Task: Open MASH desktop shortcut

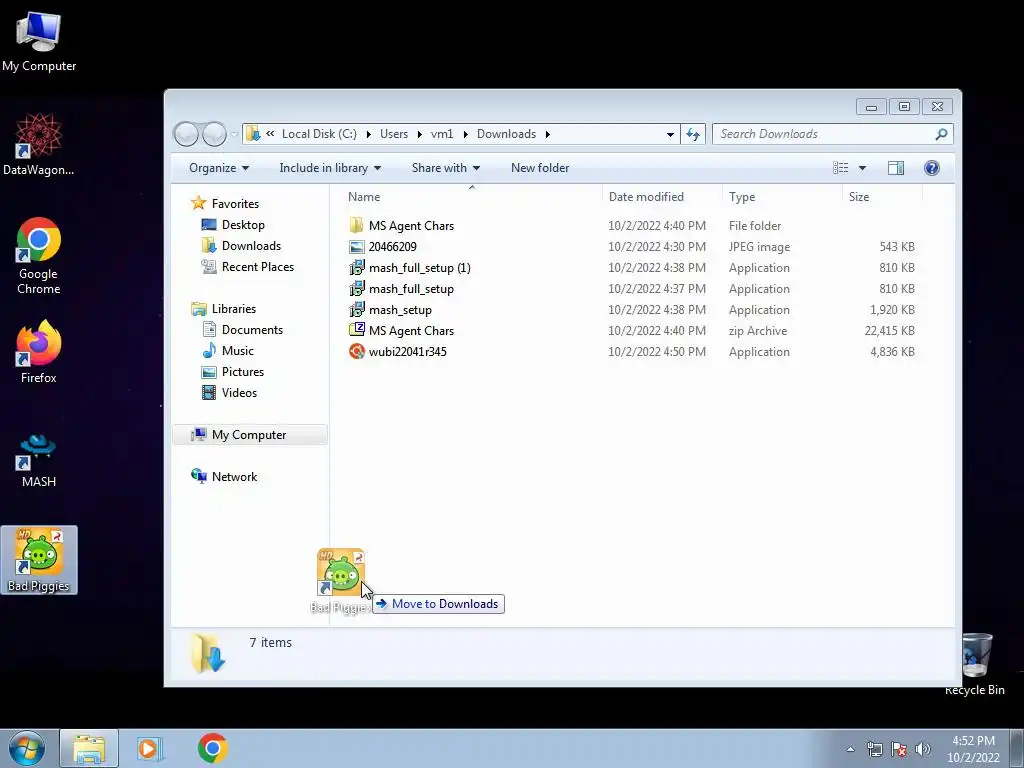Action: [39, 461]
